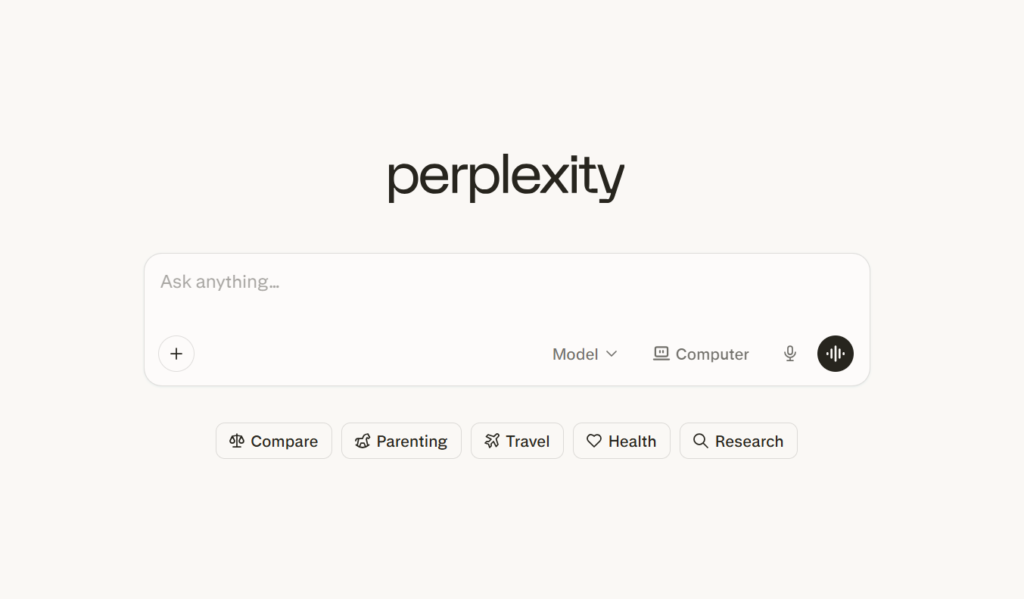The width and height of the screenshot is (1024, 599).
Task: Click the magnifying glass icon on Research
Action: pyautogui.click(x=701, y=440)
